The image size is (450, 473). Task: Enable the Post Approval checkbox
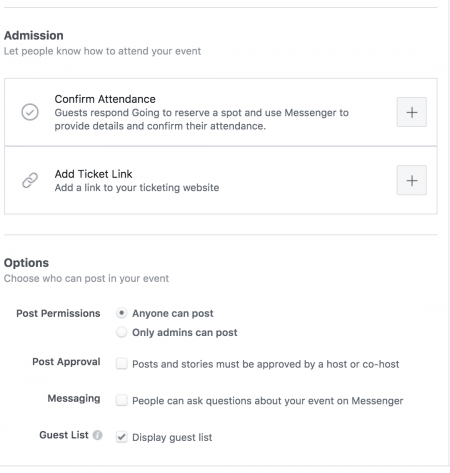[x=121, y=363]
